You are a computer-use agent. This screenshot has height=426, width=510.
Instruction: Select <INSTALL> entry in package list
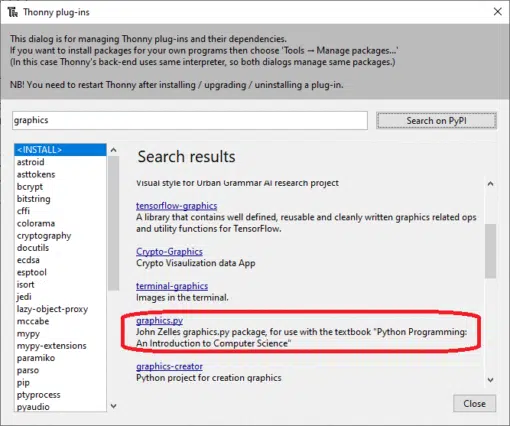(60, 150)
